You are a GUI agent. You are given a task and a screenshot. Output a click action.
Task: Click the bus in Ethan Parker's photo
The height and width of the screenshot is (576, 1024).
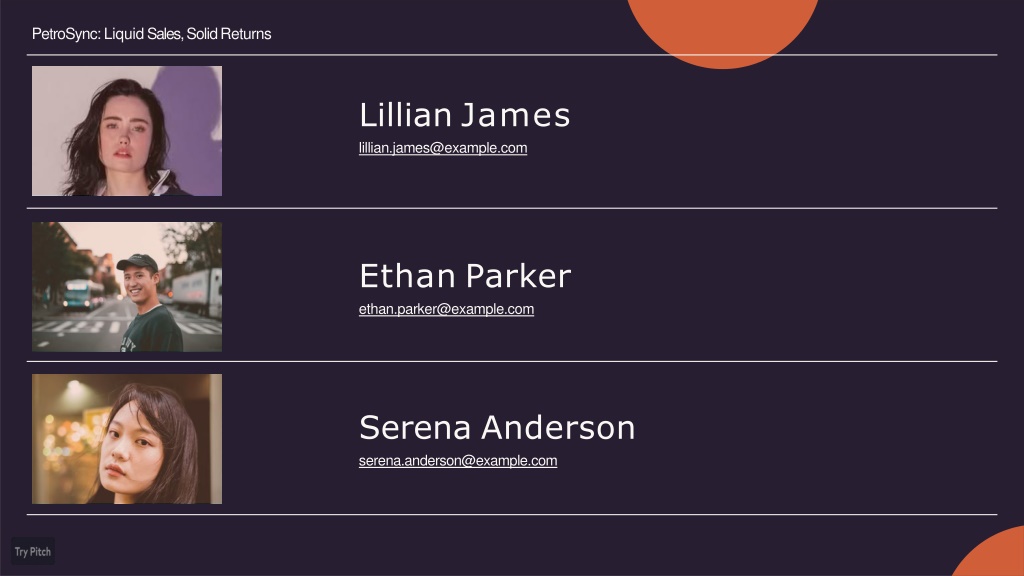[80, 293]
